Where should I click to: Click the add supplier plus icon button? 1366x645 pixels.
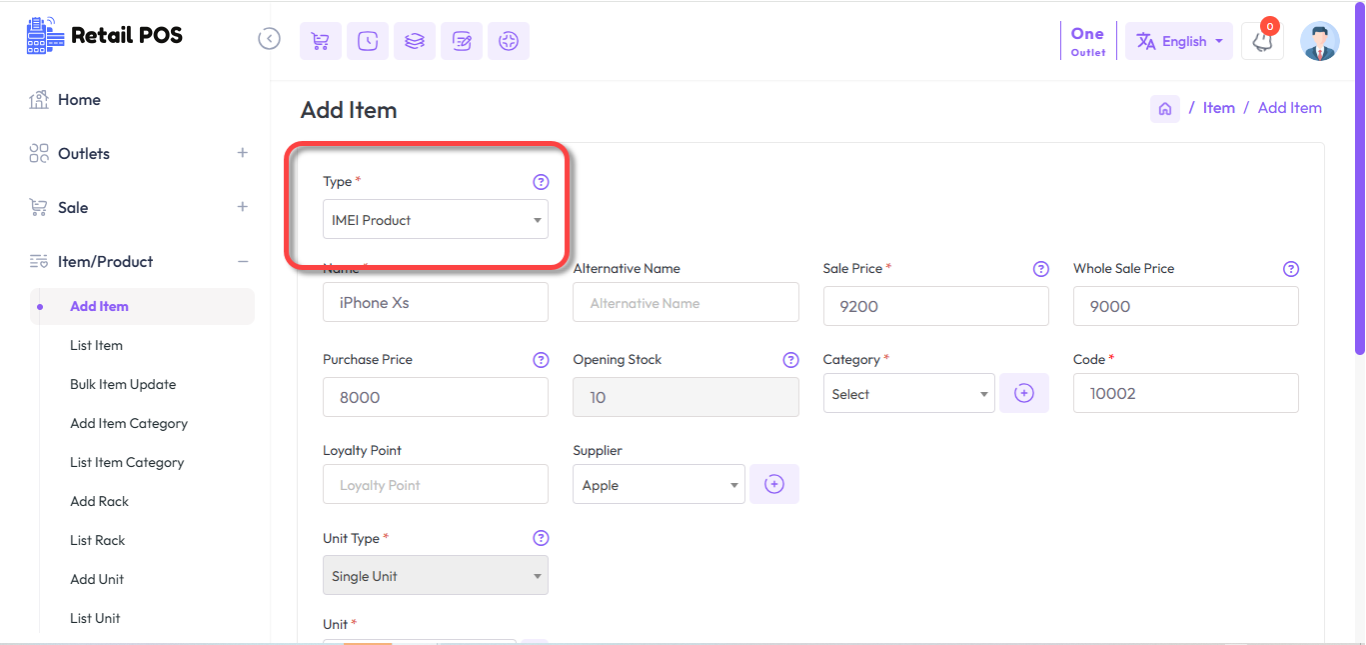(774, 485)
